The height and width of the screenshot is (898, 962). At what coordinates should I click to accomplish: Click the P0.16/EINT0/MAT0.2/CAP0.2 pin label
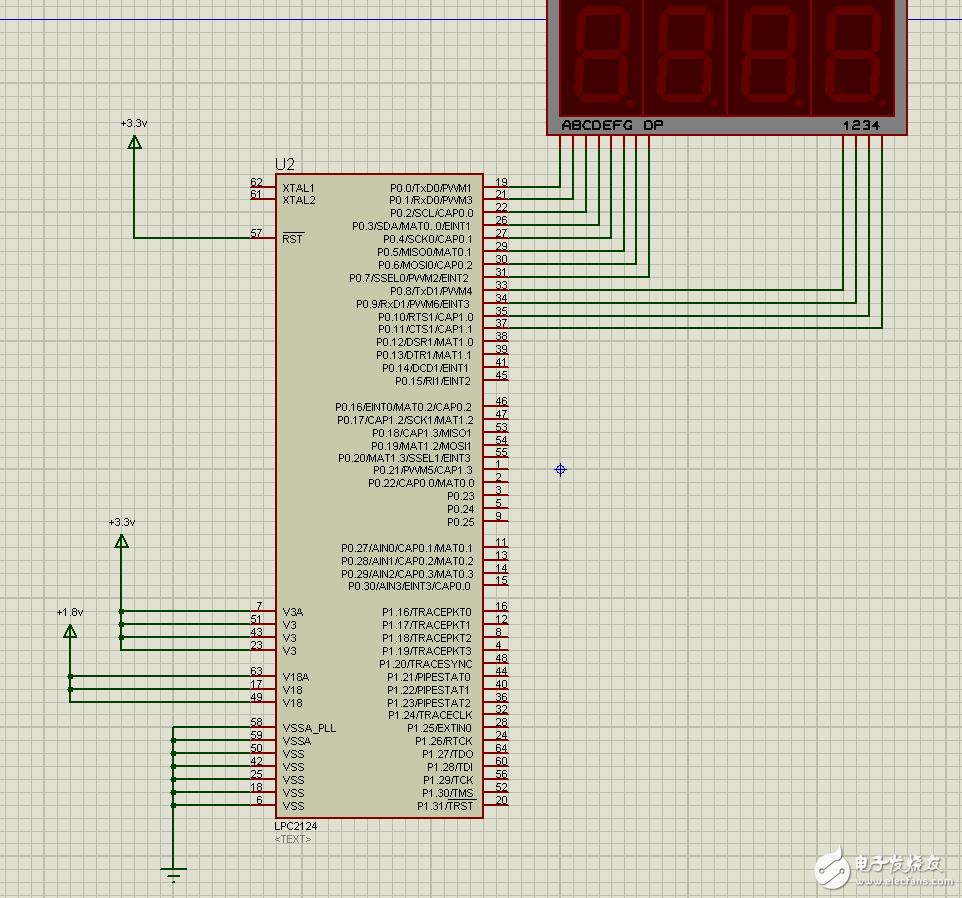coord(404,407)
